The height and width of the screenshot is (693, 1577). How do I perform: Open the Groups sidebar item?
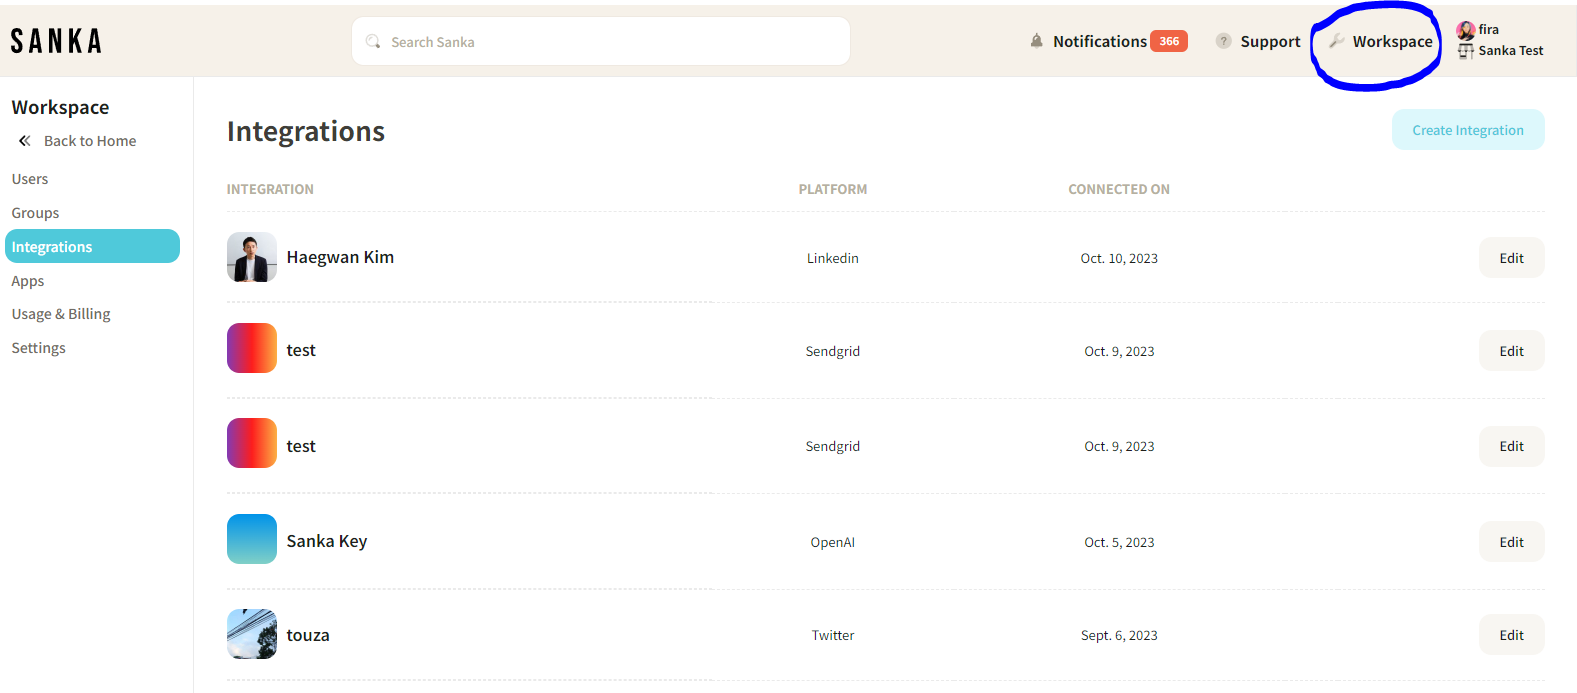click(x=35, y=213)
